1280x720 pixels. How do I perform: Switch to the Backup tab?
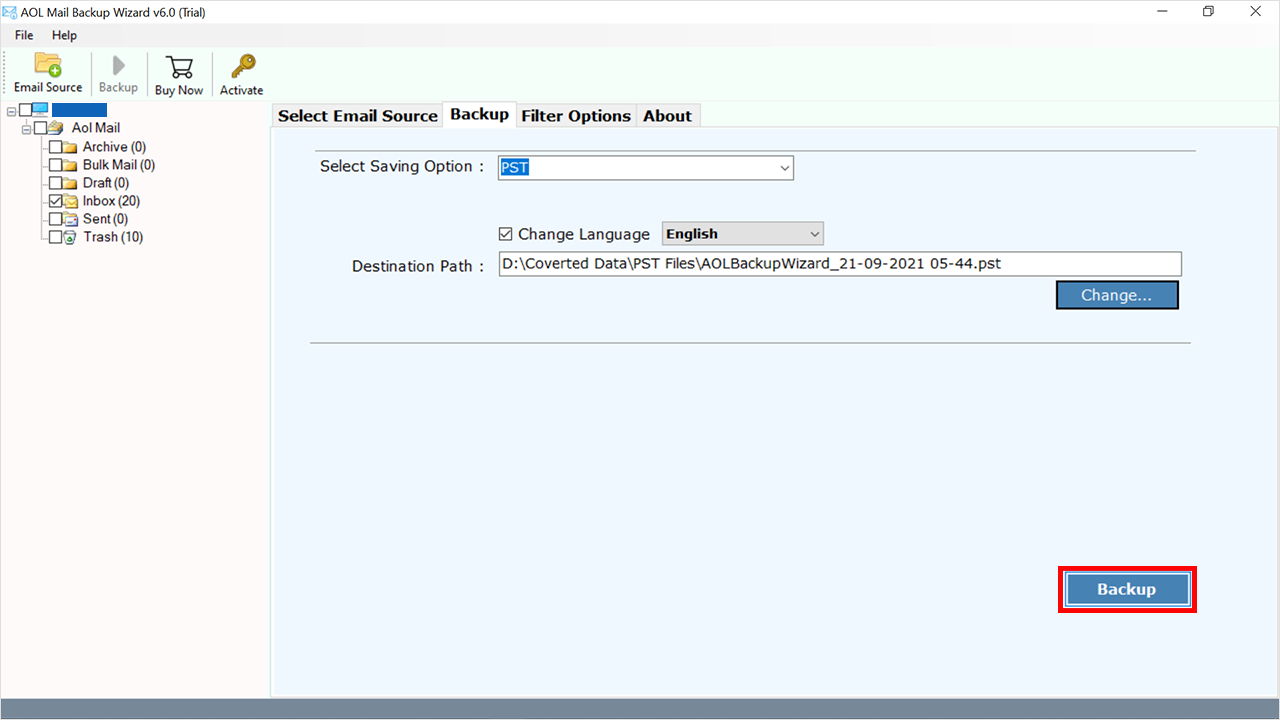point(480,114)
